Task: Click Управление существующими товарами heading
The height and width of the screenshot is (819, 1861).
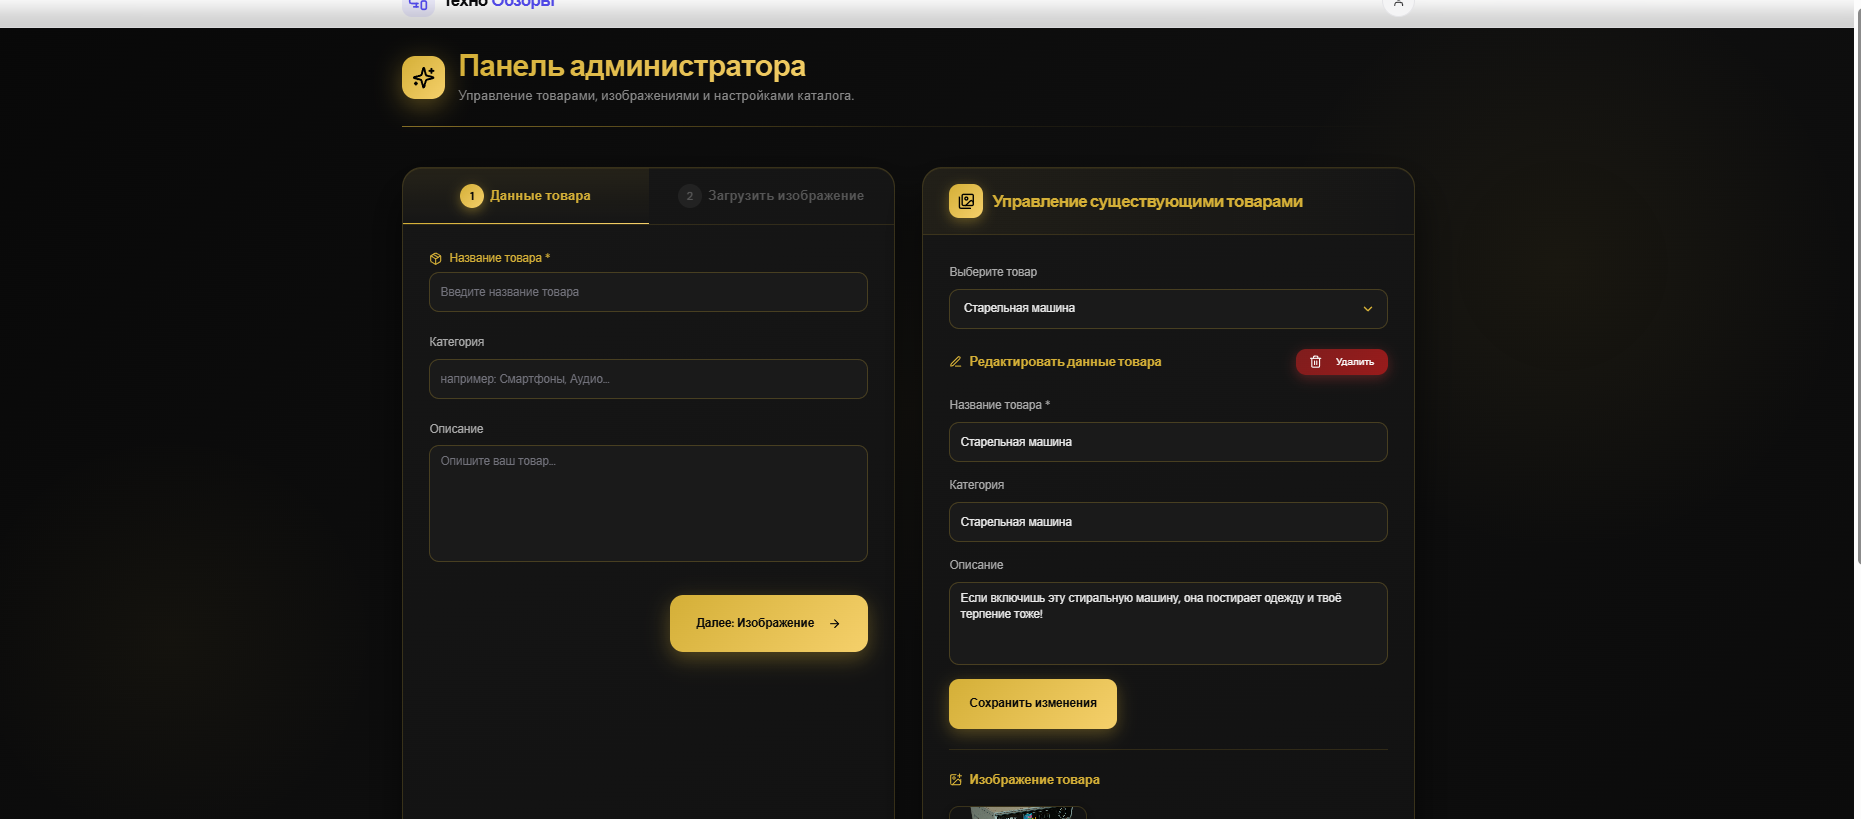Action: pyautogui.click(x=1147, y=202)
